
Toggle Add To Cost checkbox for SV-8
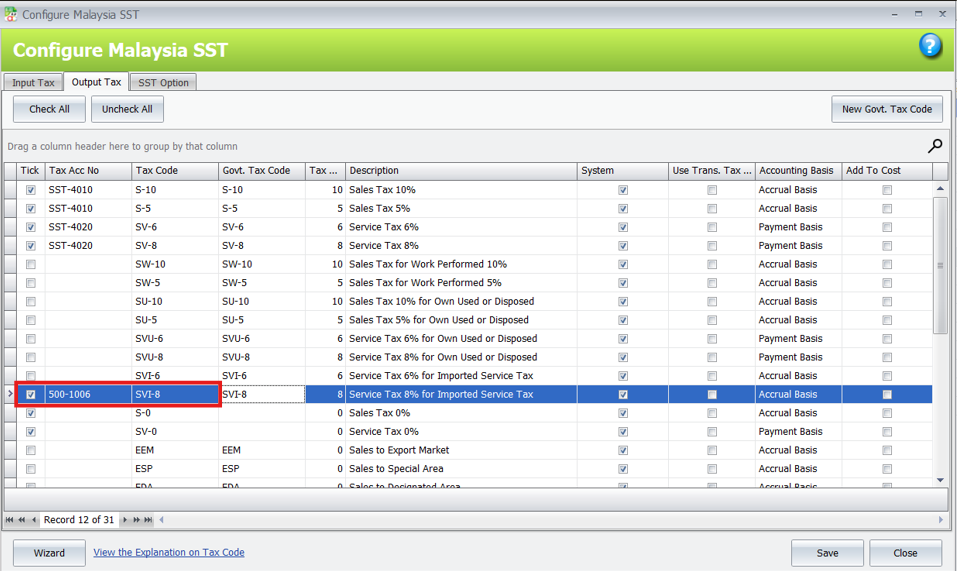point(887,246)
